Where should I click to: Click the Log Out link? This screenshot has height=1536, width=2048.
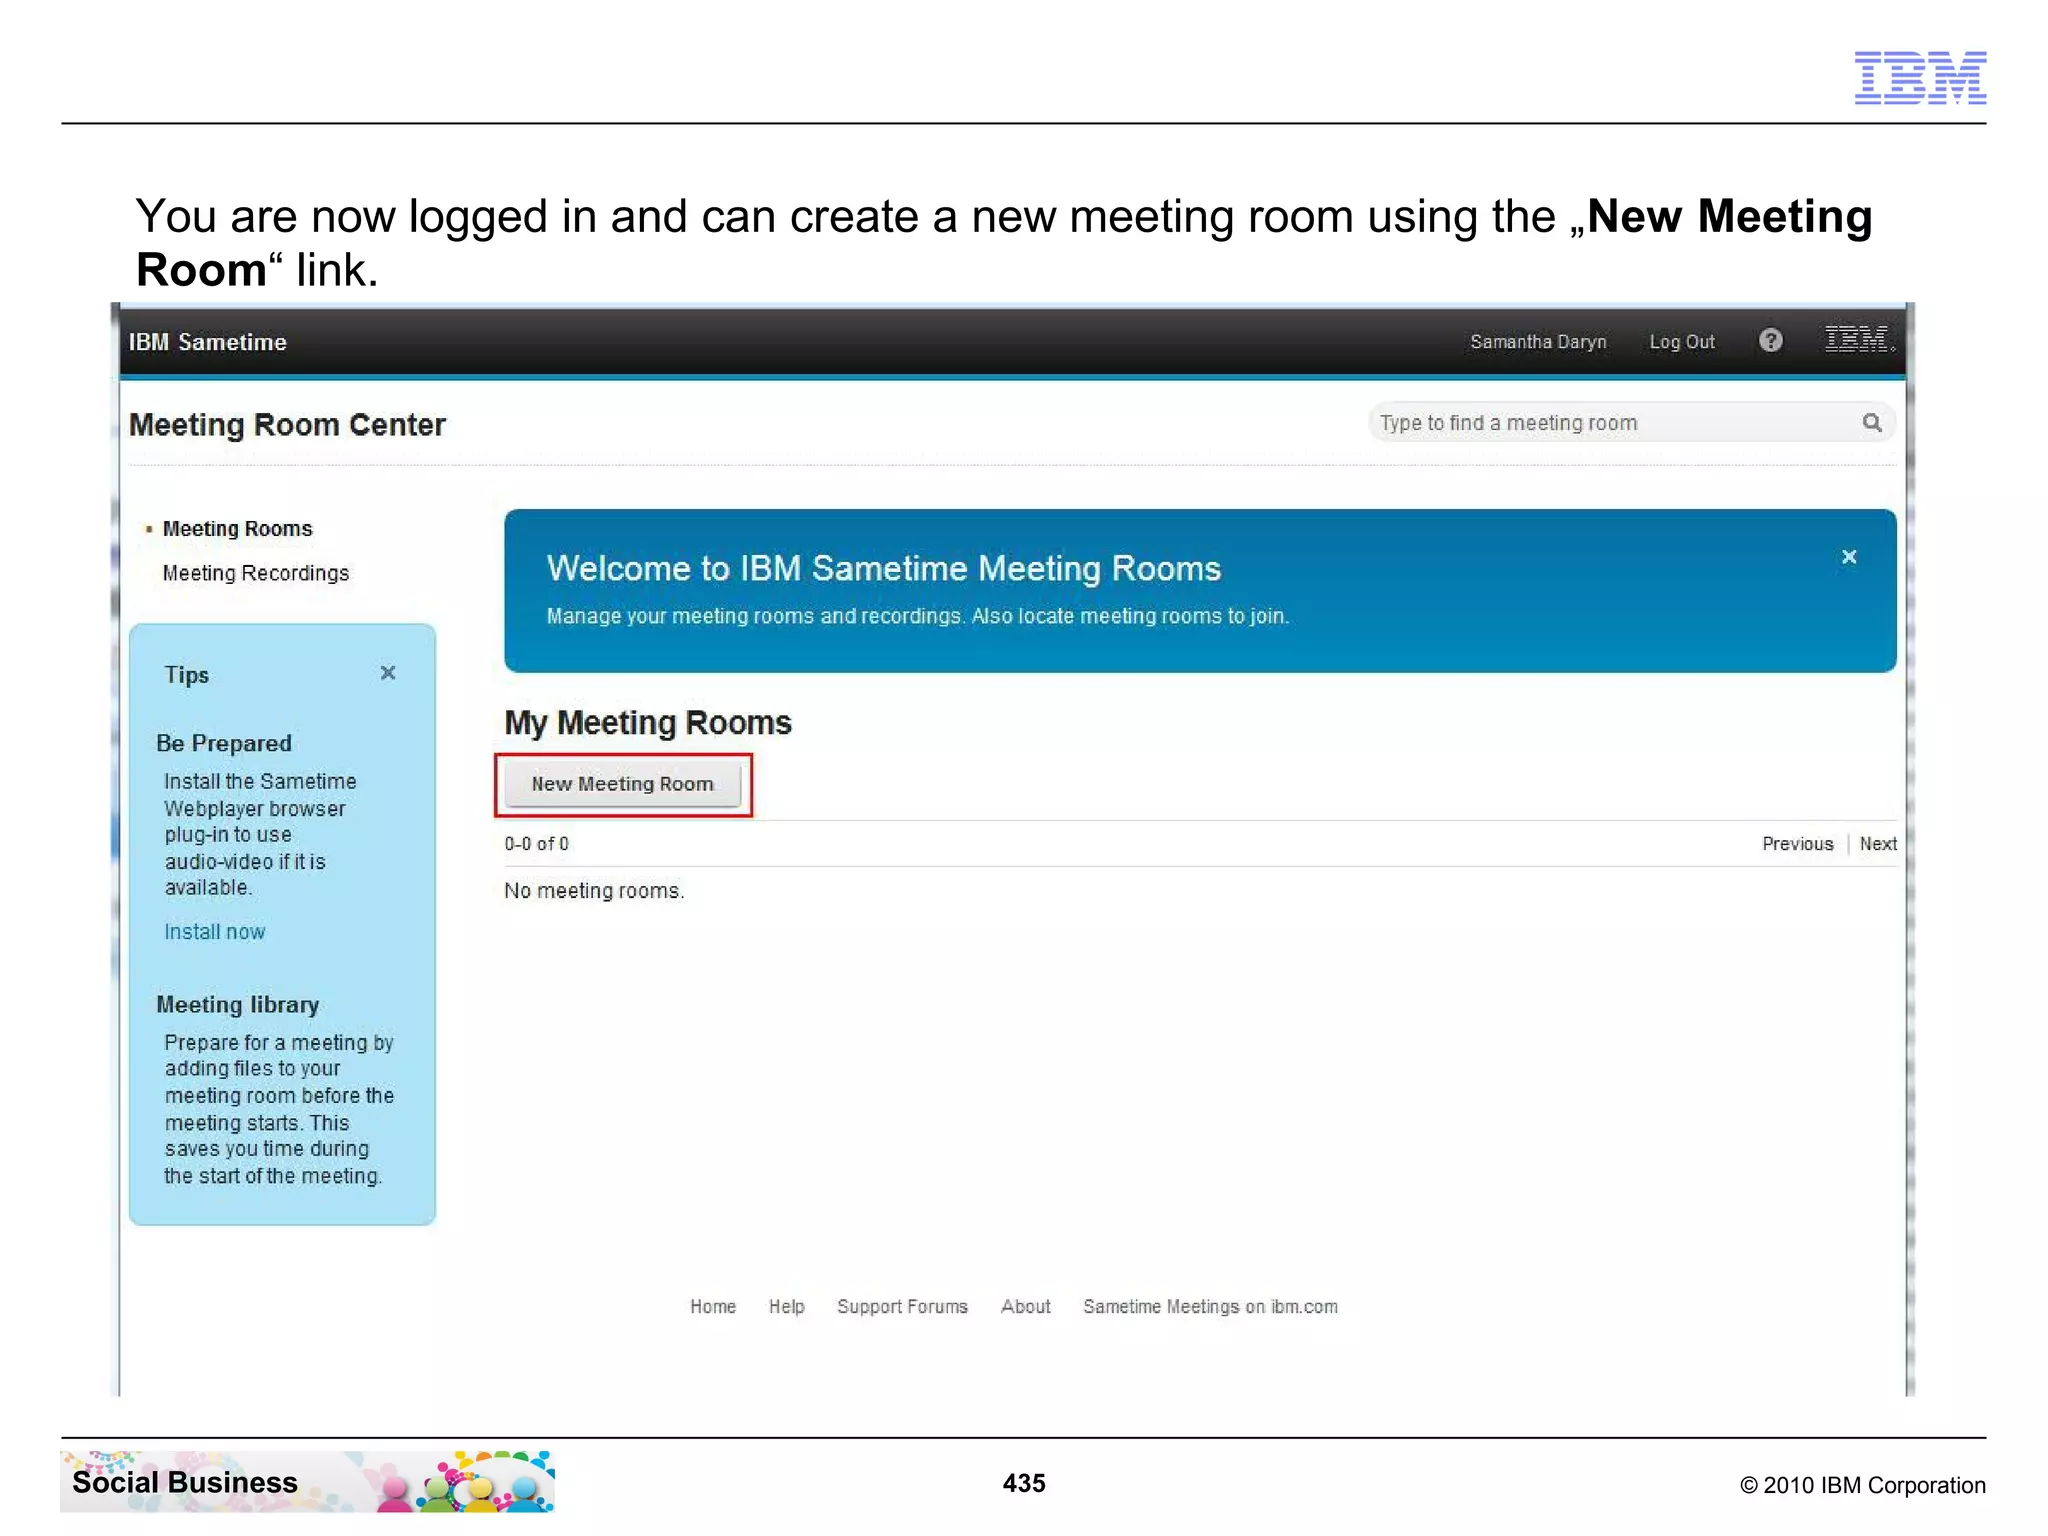pos(1681,342)
